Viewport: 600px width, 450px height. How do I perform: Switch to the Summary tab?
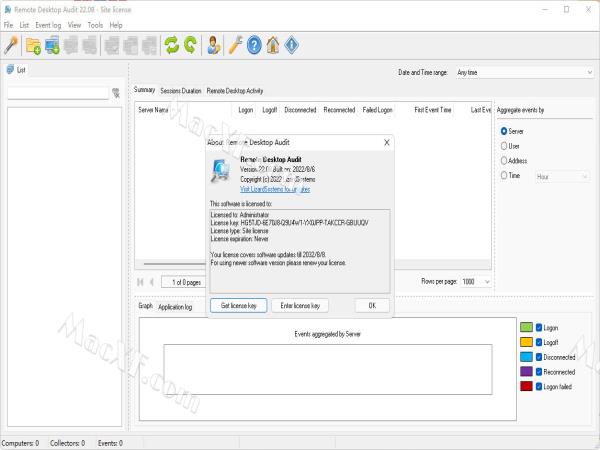144,90
